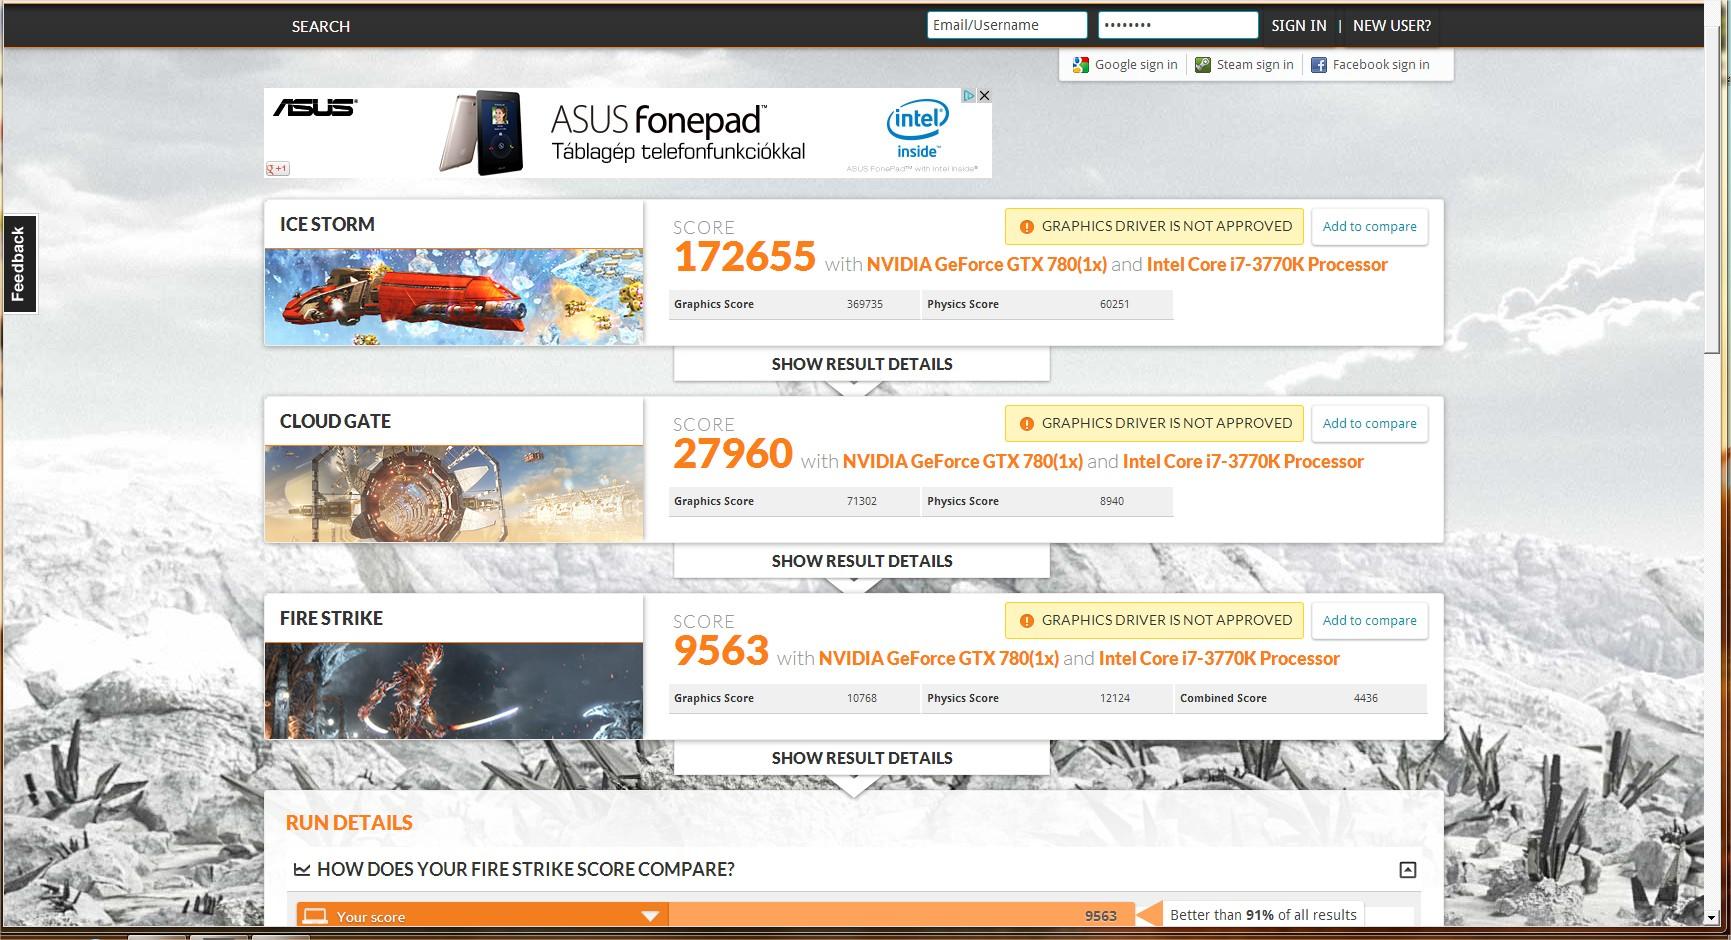Click the Steam sign in icon
Screen dimensions: 1731x940
coord(1203,65)
